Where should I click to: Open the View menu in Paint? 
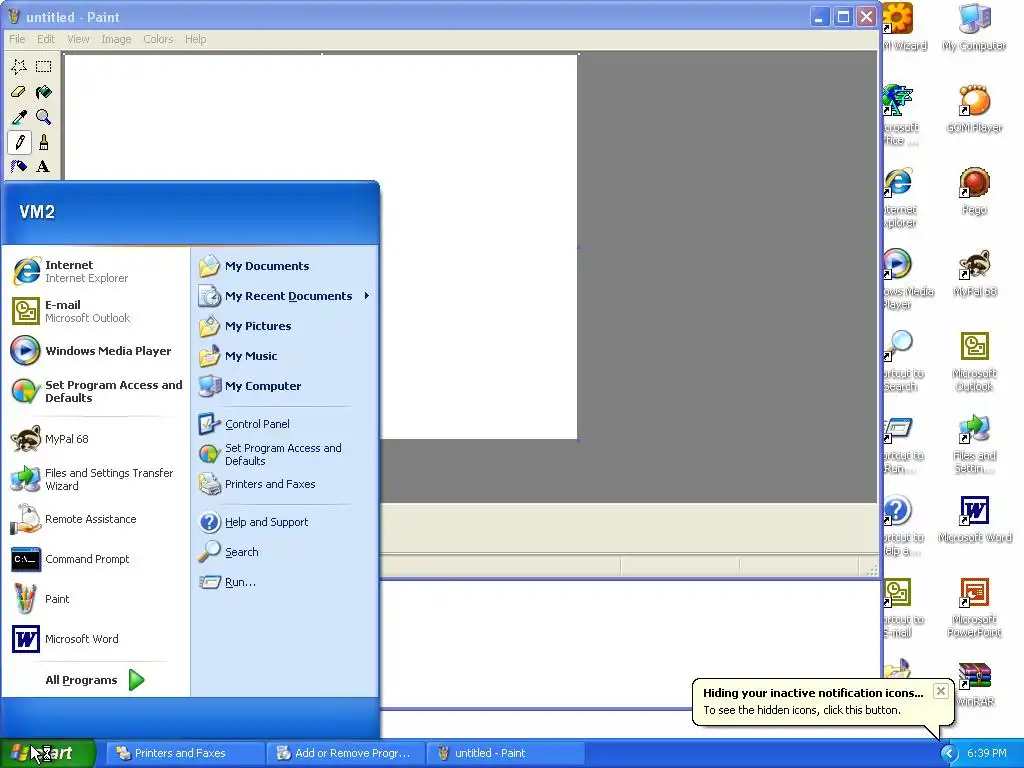[x=78, y=39]
